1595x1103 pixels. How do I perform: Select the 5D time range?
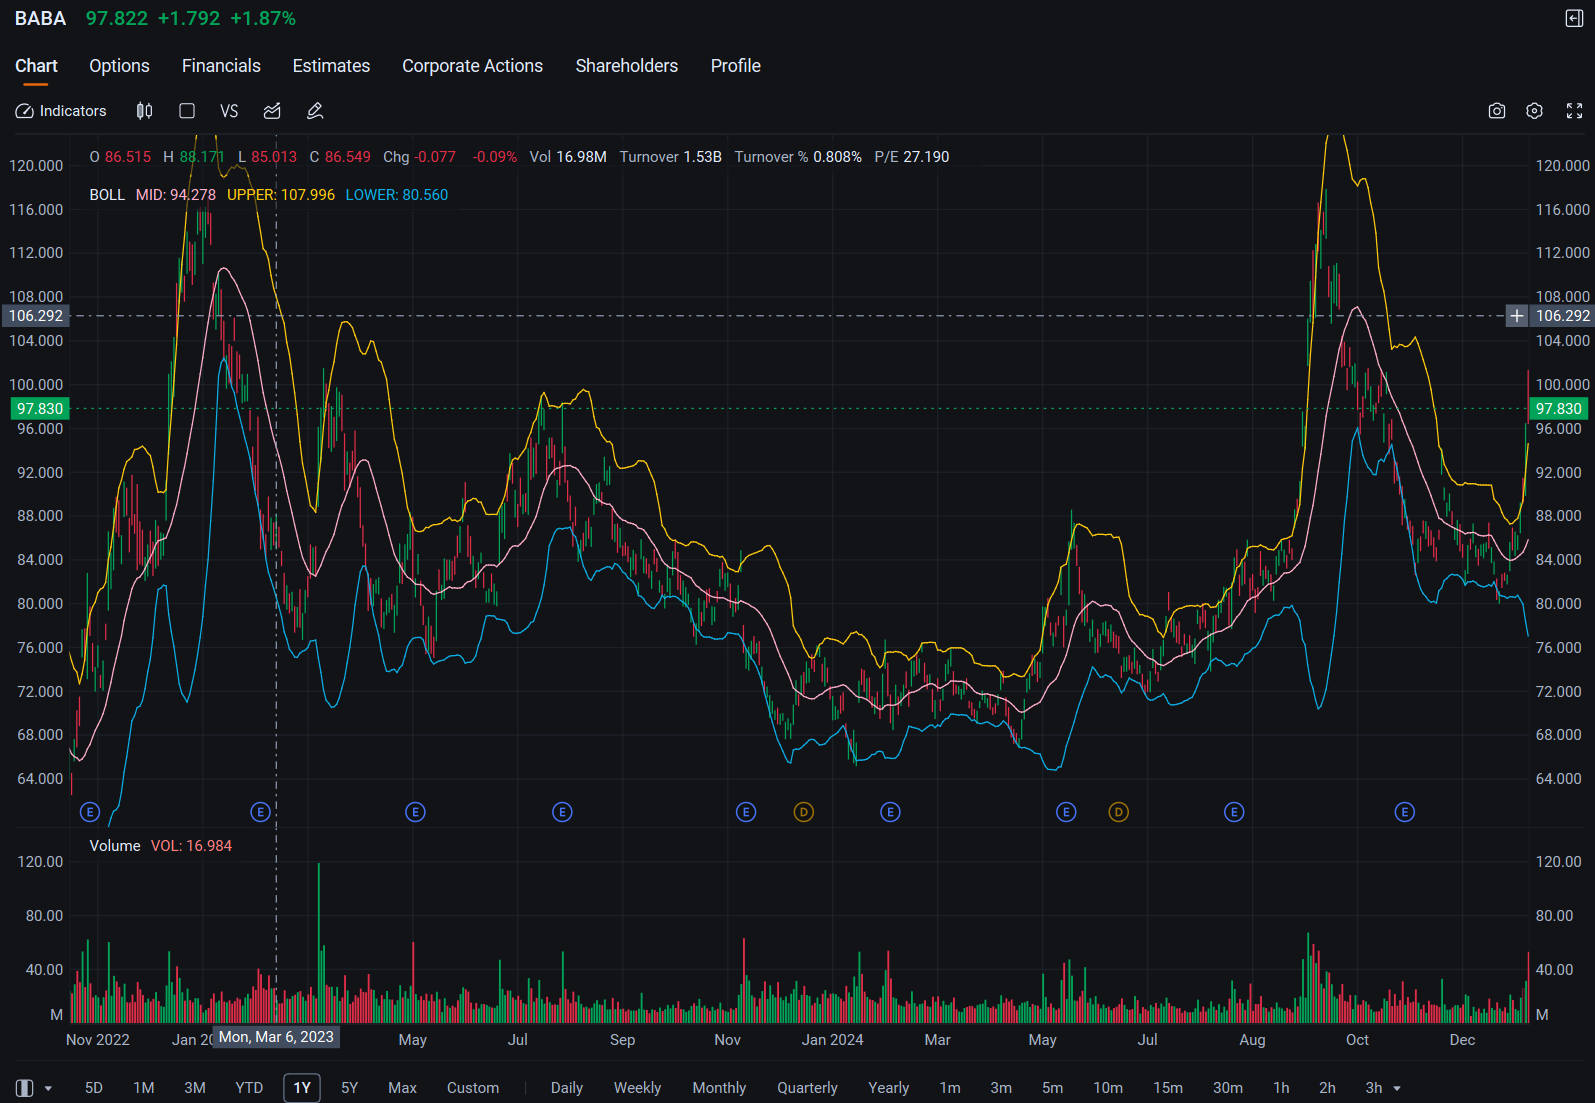tap(94, 1088)
